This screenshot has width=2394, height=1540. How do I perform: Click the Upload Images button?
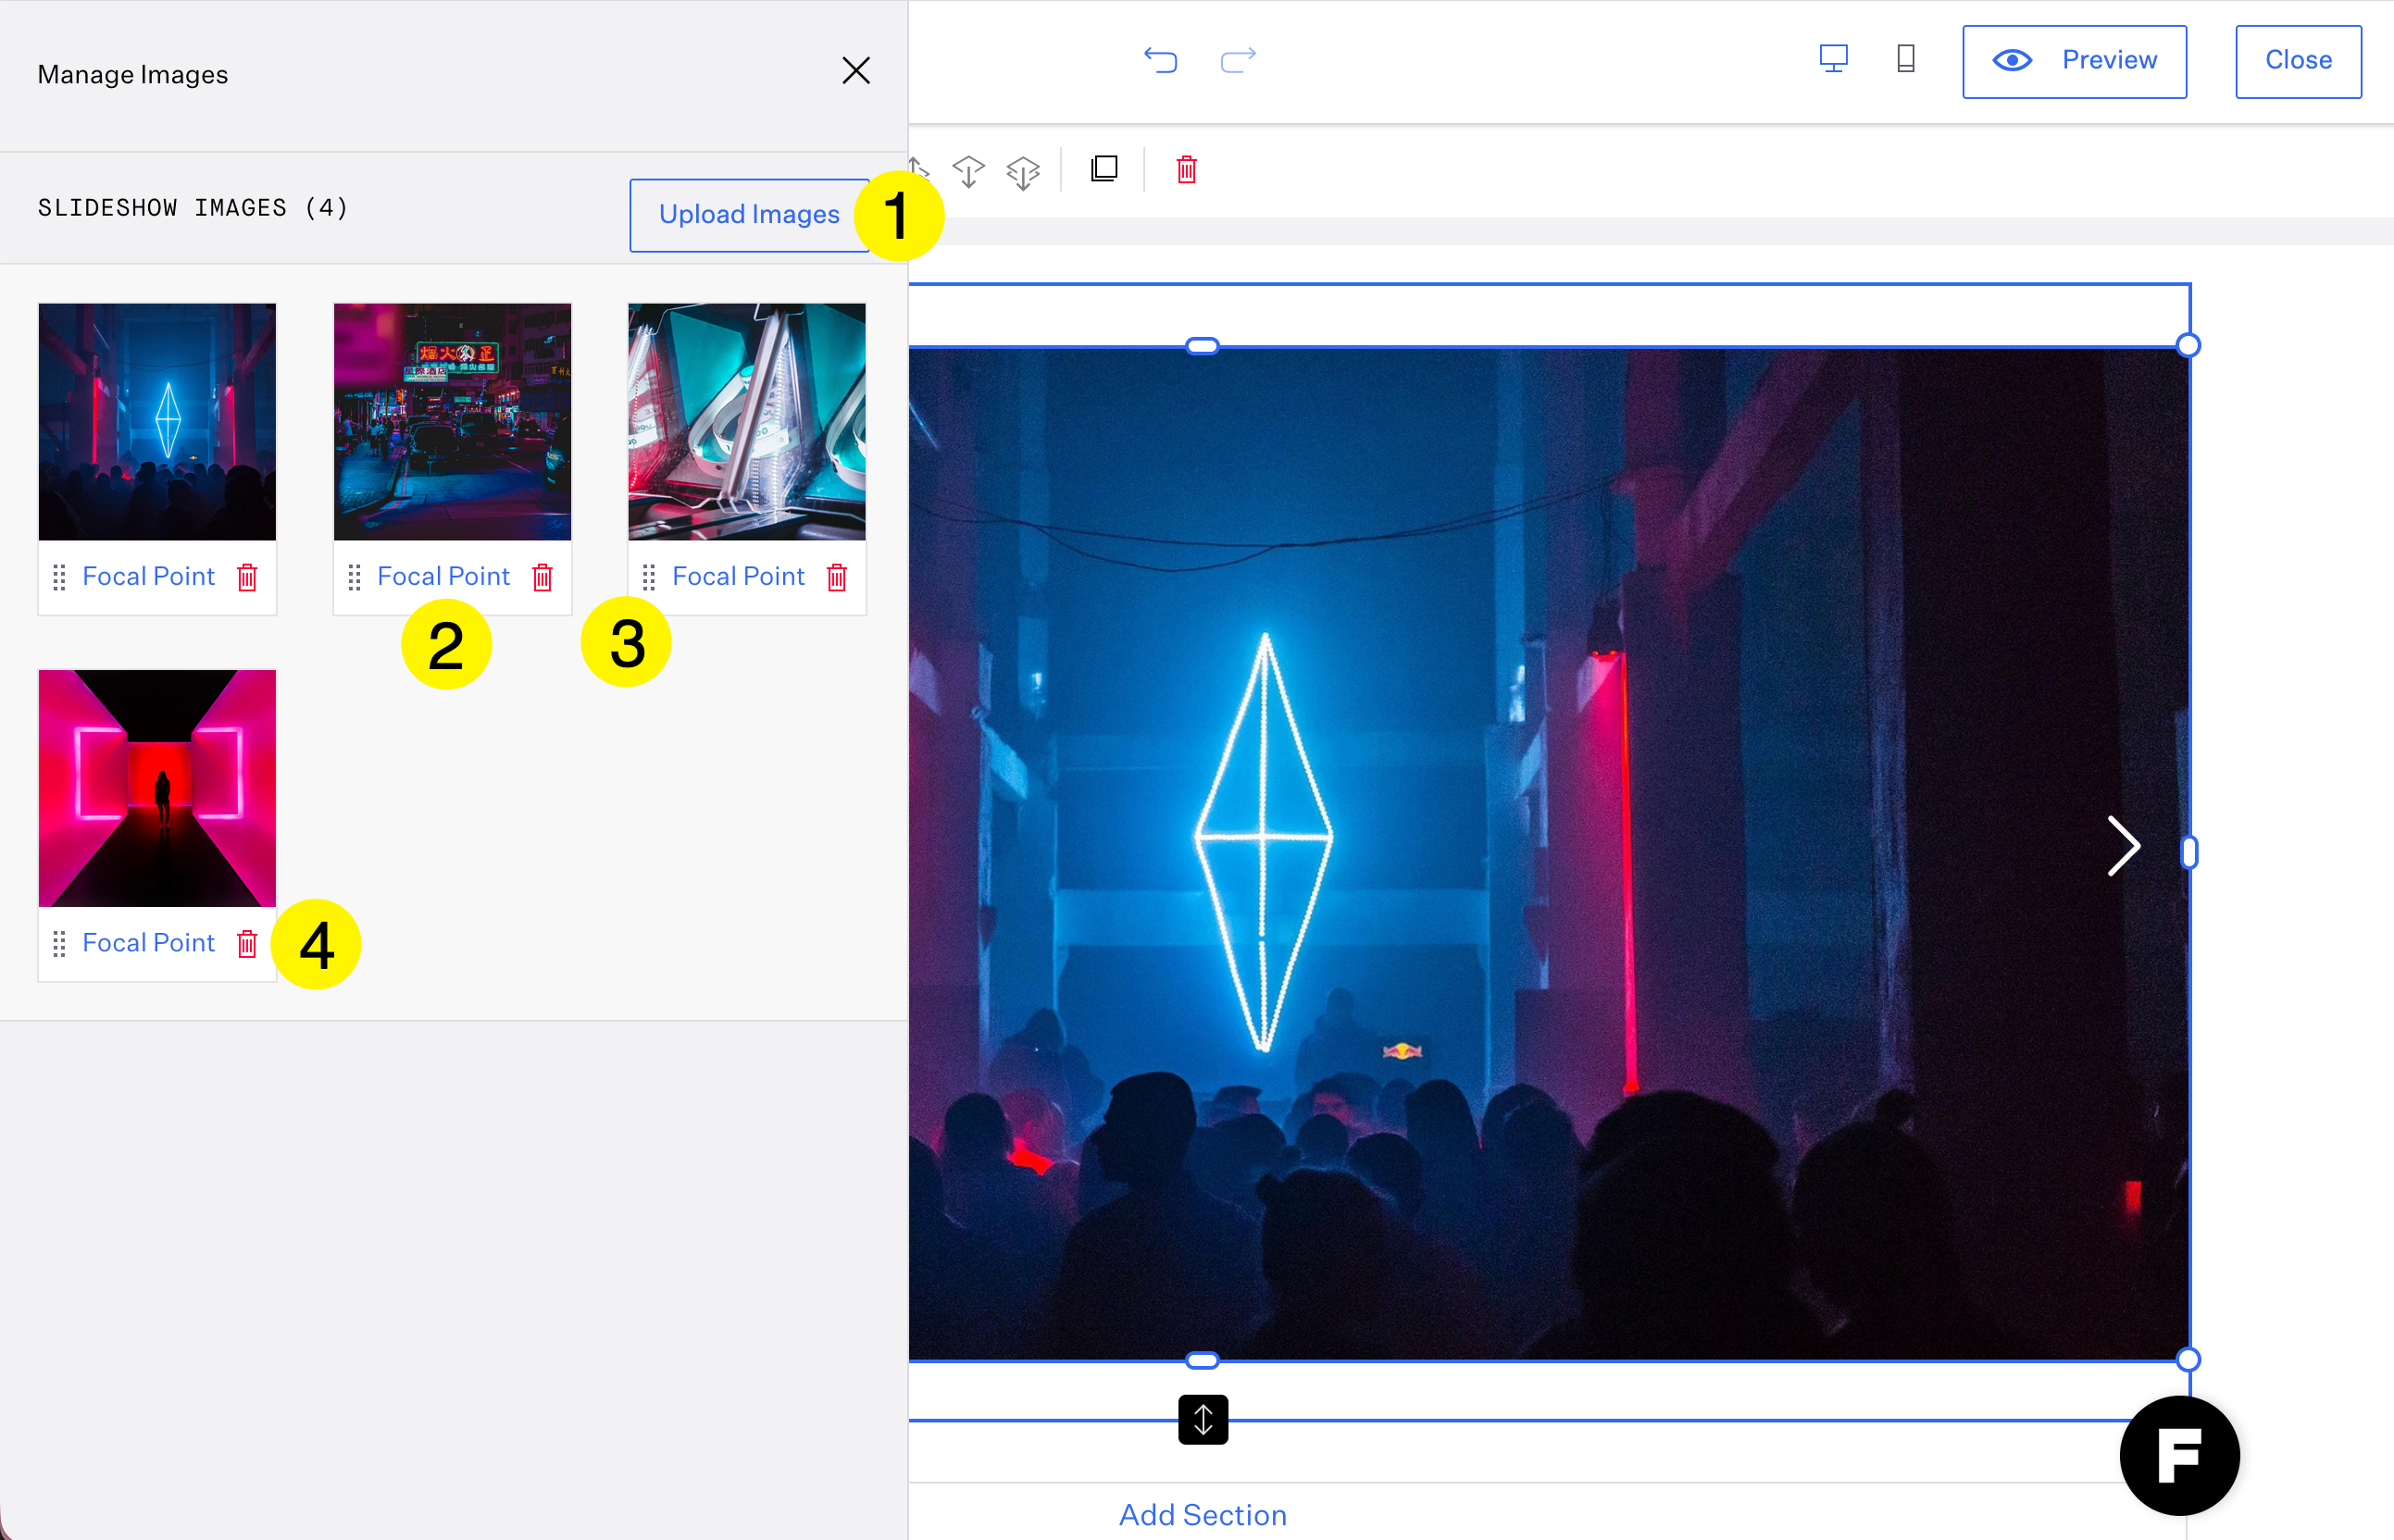point(748,215)
